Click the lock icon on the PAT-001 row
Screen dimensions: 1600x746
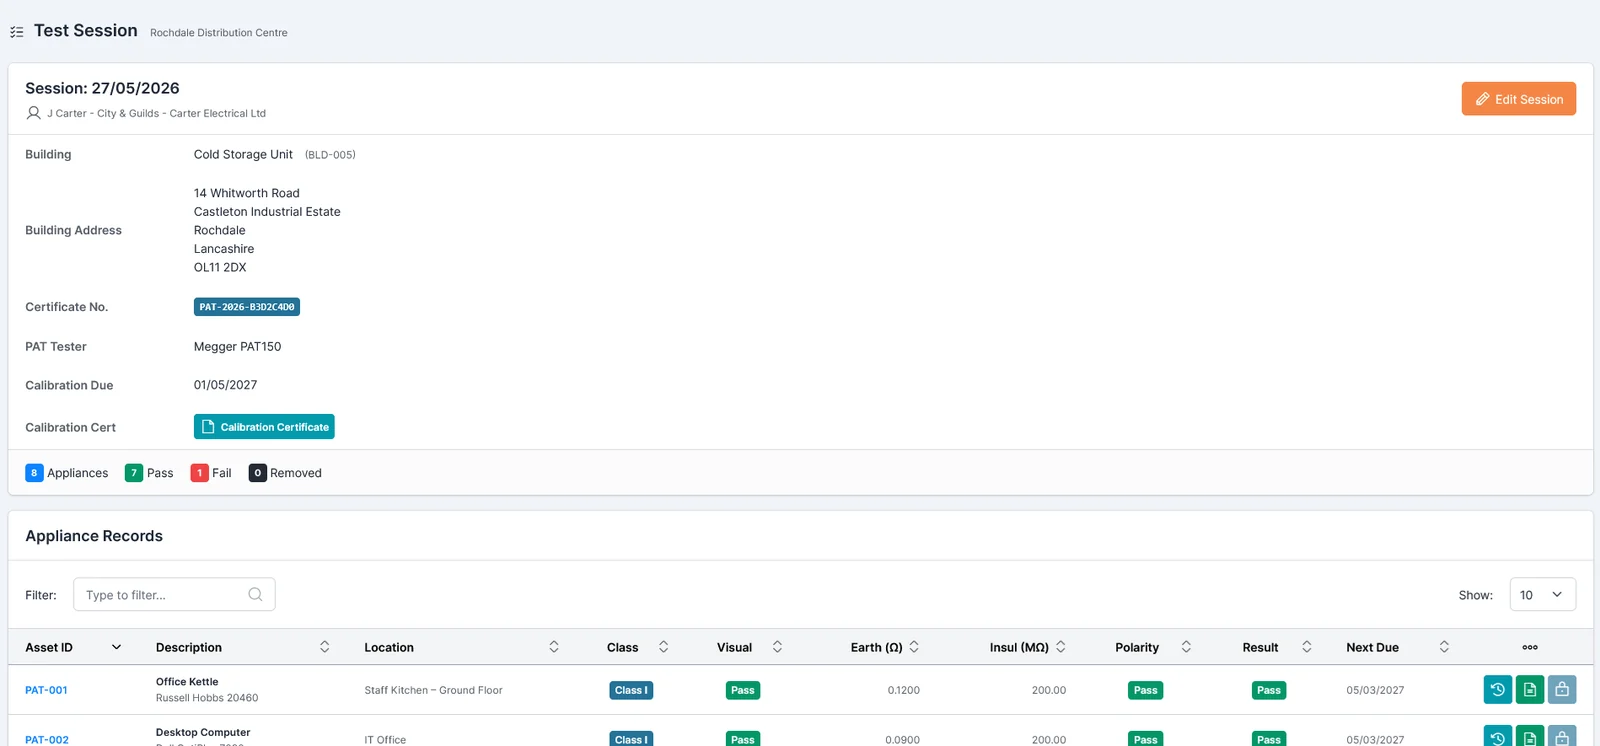coord(1562,690)
